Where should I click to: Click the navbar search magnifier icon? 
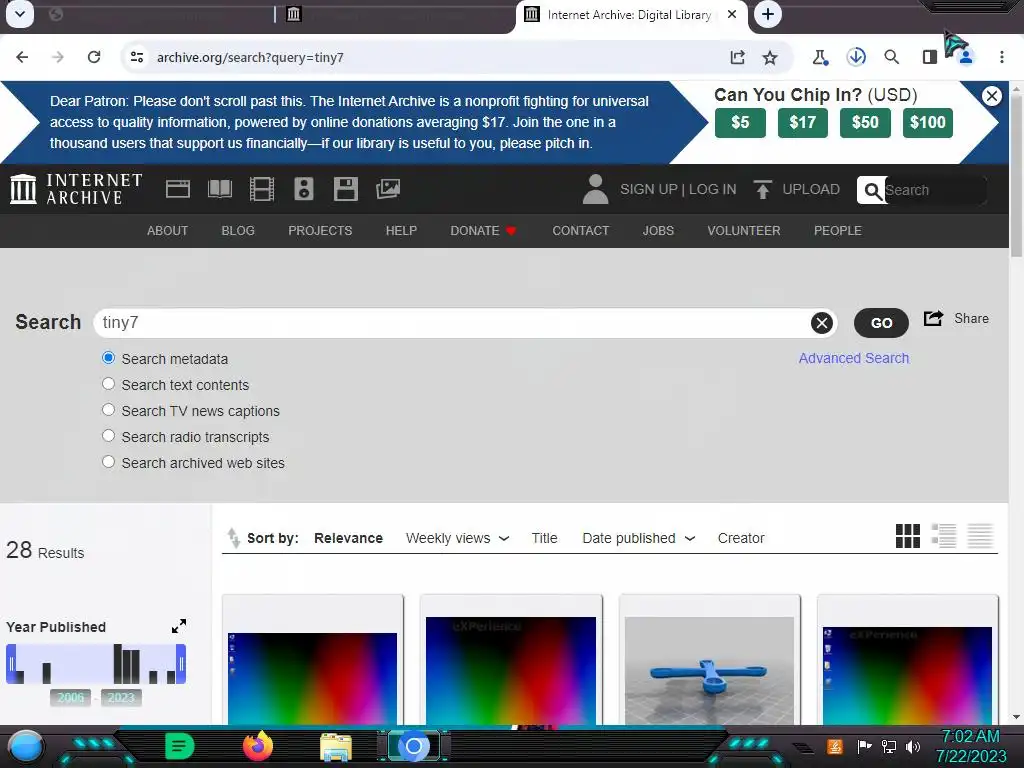(872, 190)
